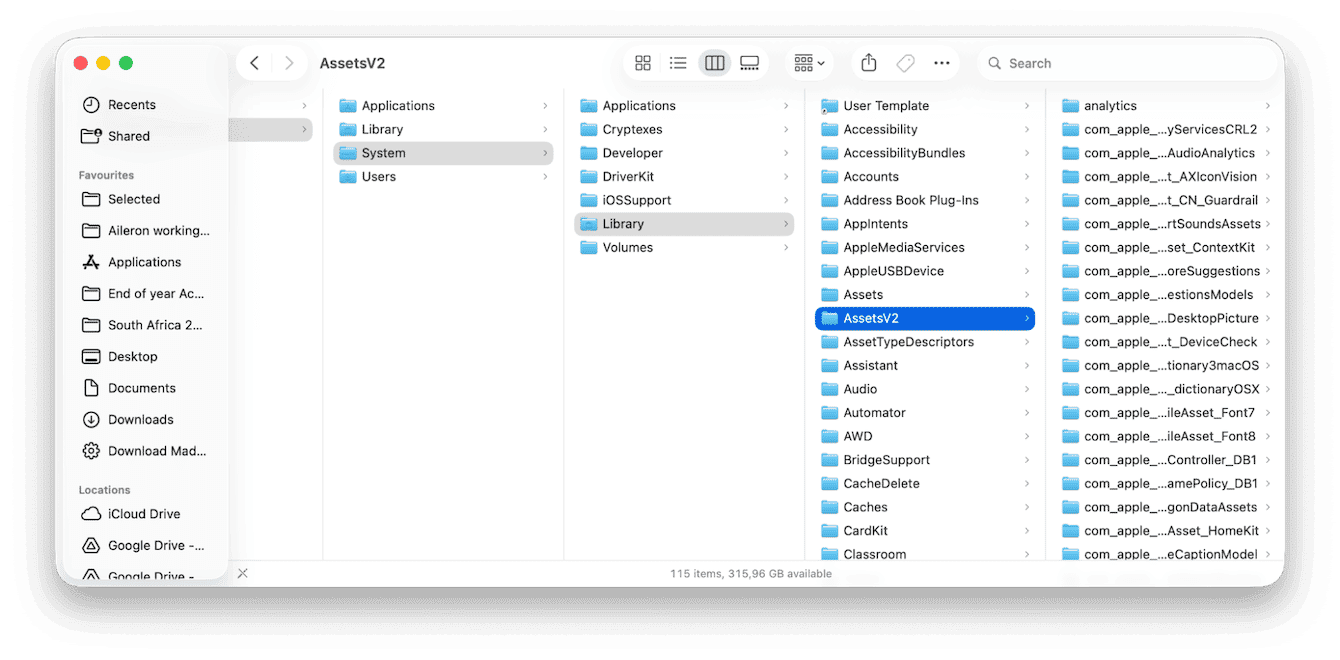
Task: Click the analytics folder icon
Action: 1070,106
